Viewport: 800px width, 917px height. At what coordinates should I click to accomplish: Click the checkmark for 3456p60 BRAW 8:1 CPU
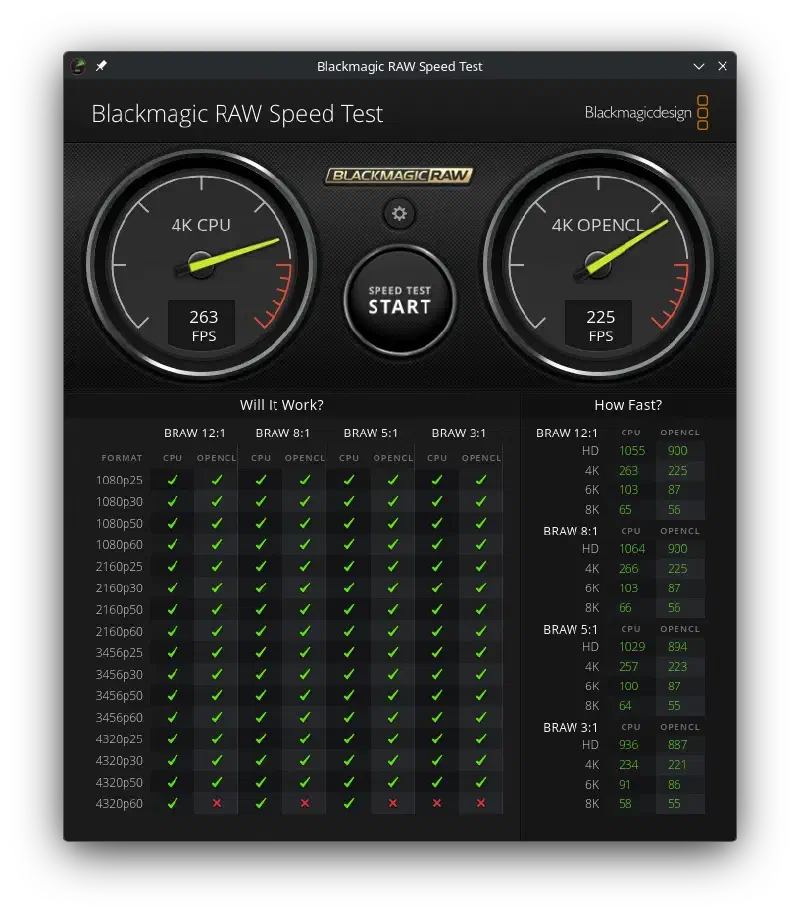[x=261, y=717]
